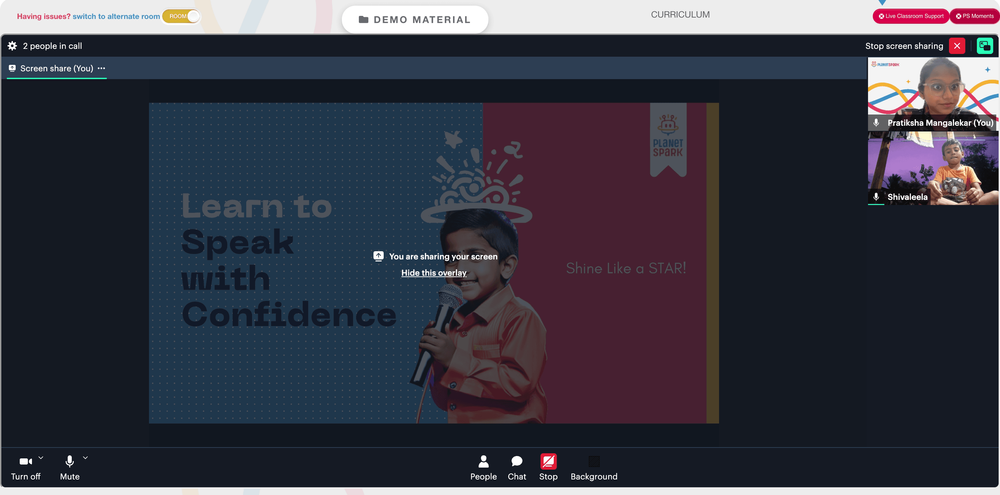Screen dimensions: 1000x495
Task: Click mic icon beside Pratiksha Mangalekar name
Action: (876, 122)
